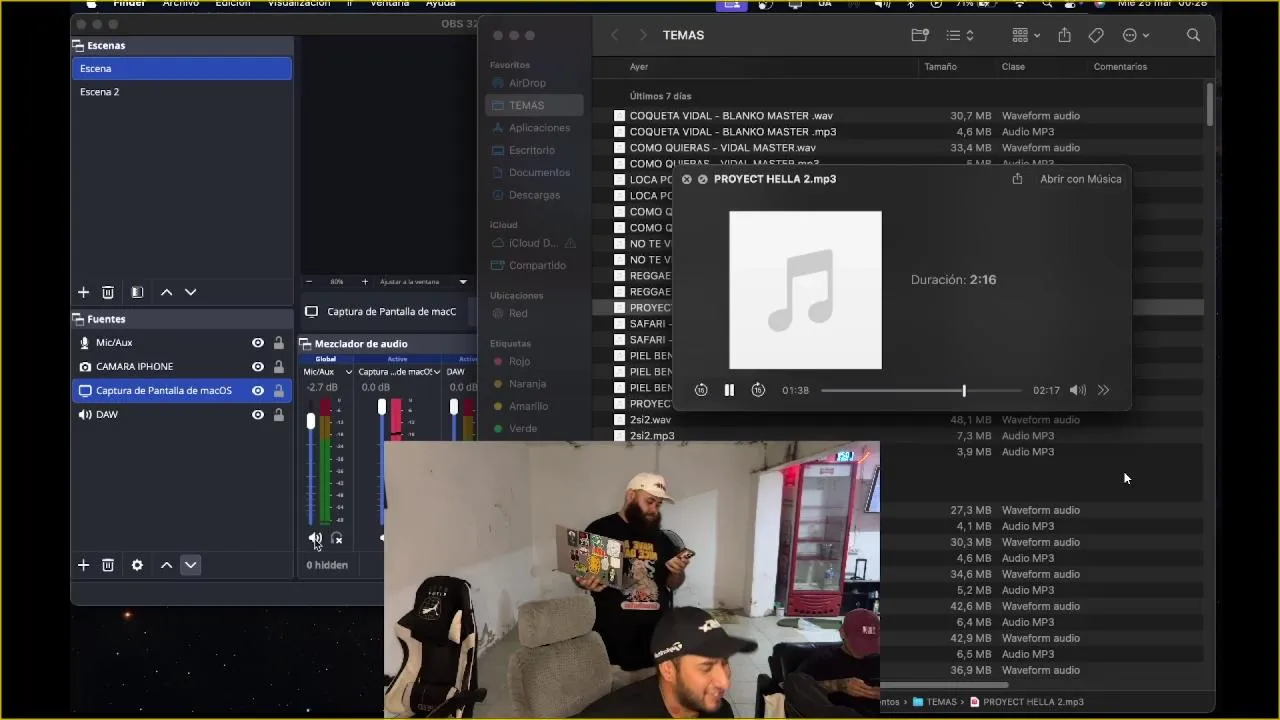Go forward in Finder navigation
The width and height of the screenshot is (1280, 720).
[x=642, y=35]
